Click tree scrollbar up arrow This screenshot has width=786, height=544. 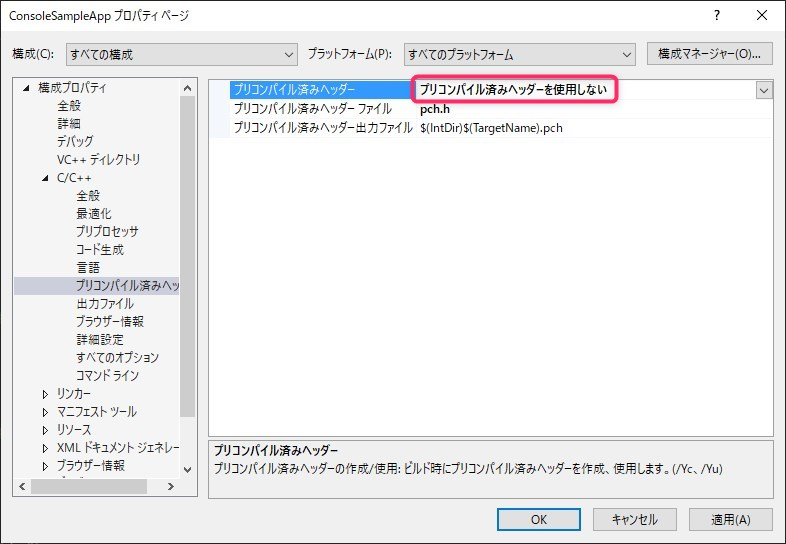(187, 88)
